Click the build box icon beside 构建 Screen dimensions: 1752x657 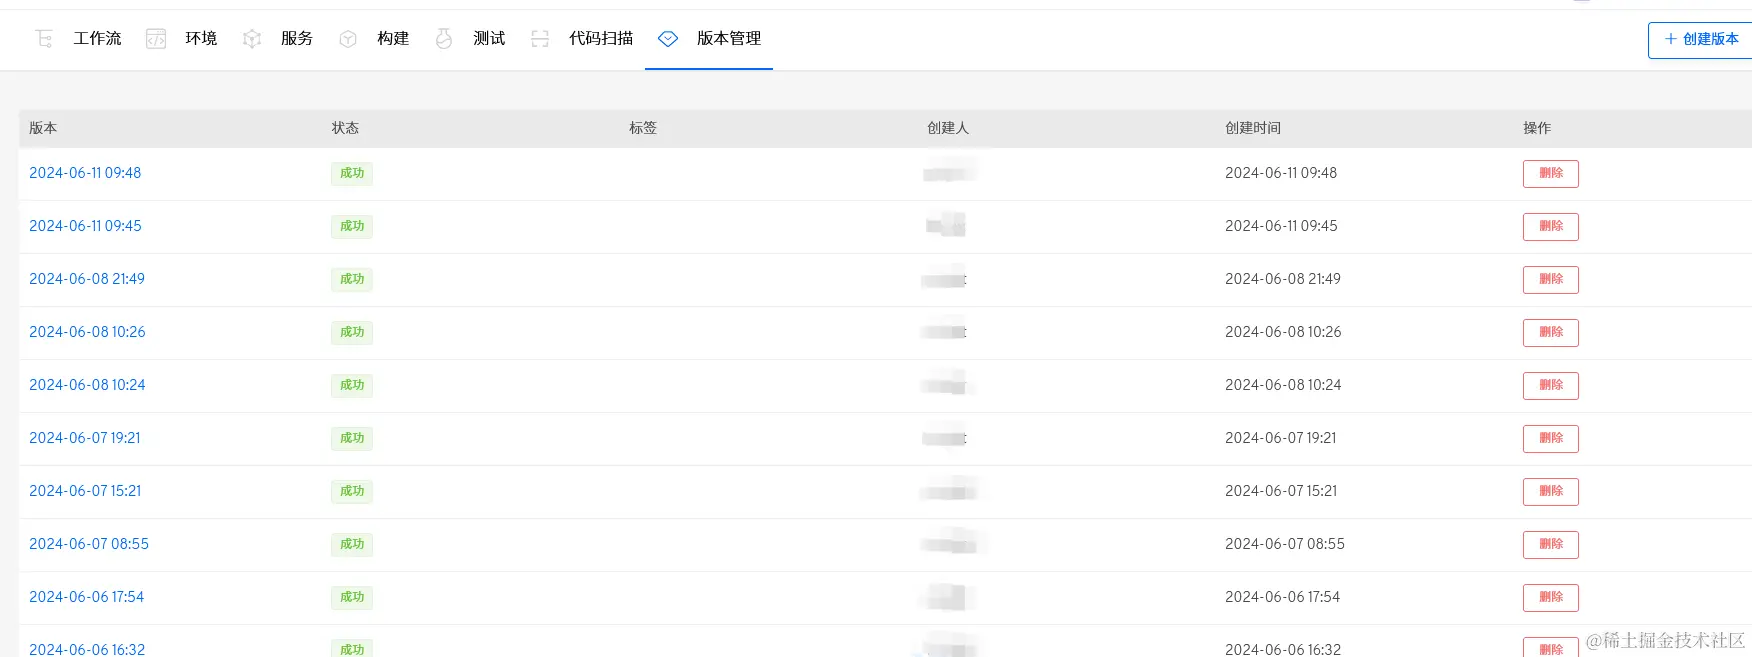348,39
